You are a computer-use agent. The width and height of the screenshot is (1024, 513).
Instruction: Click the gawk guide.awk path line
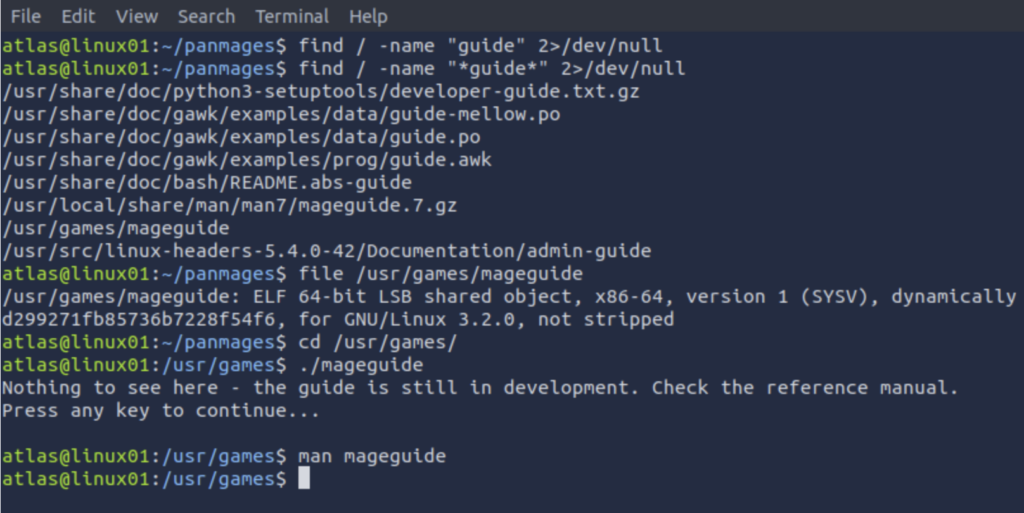(247, 160)
